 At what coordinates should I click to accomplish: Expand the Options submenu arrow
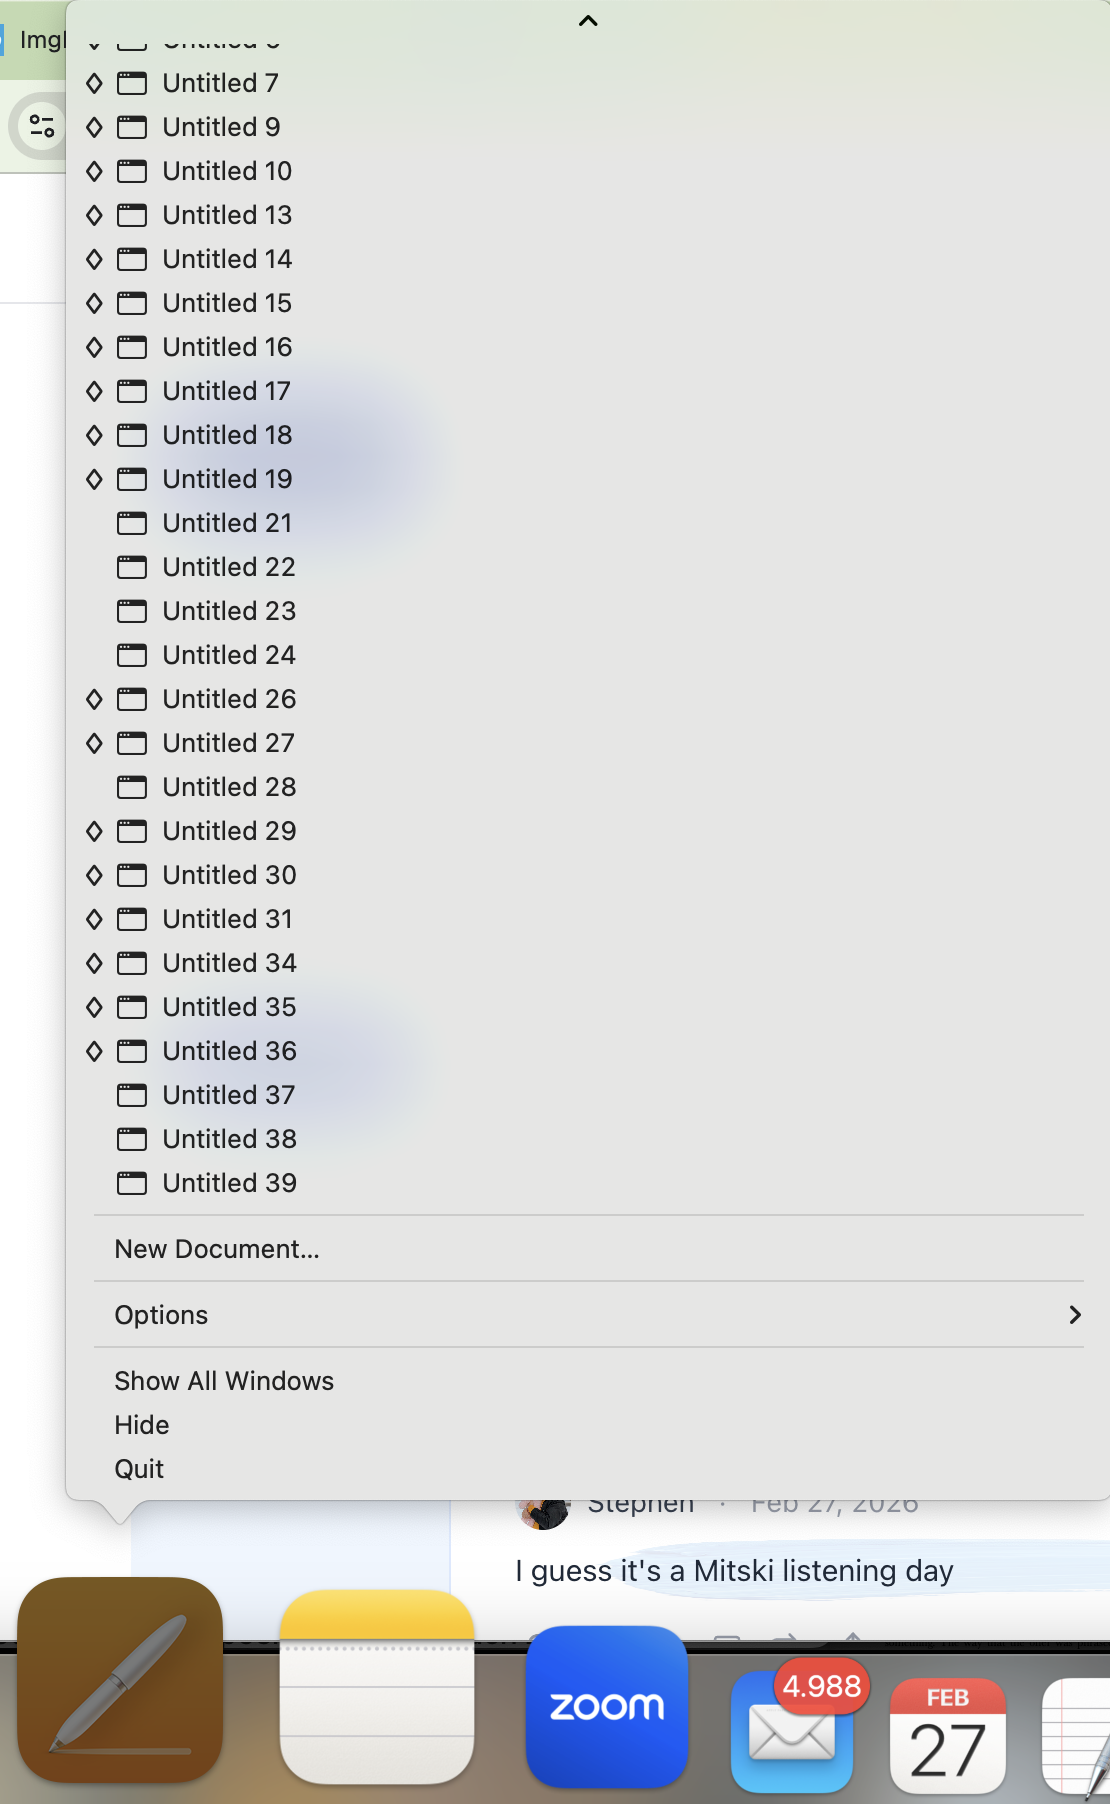click(x=1074, y=1315)
